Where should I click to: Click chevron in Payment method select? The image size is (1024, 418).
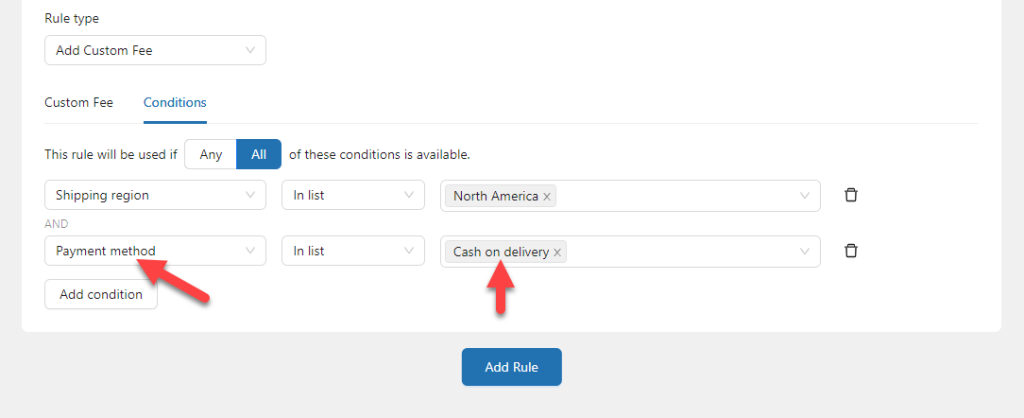[250, 250]
